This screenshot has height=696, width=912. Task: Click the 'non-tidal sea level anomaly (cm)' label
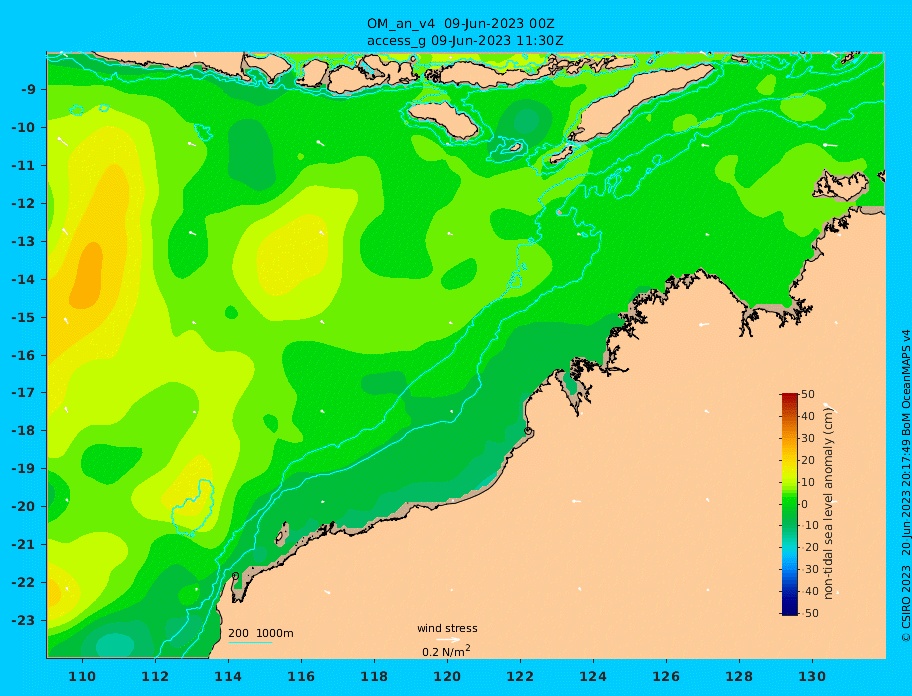pyautogui.click(x=828, y=503)
